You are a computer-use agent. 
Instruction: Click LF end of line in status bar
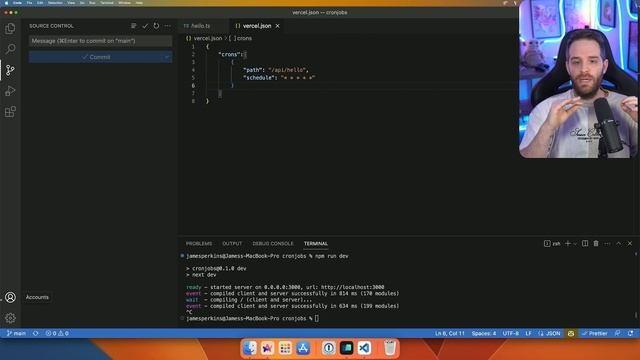pos(528,333)
